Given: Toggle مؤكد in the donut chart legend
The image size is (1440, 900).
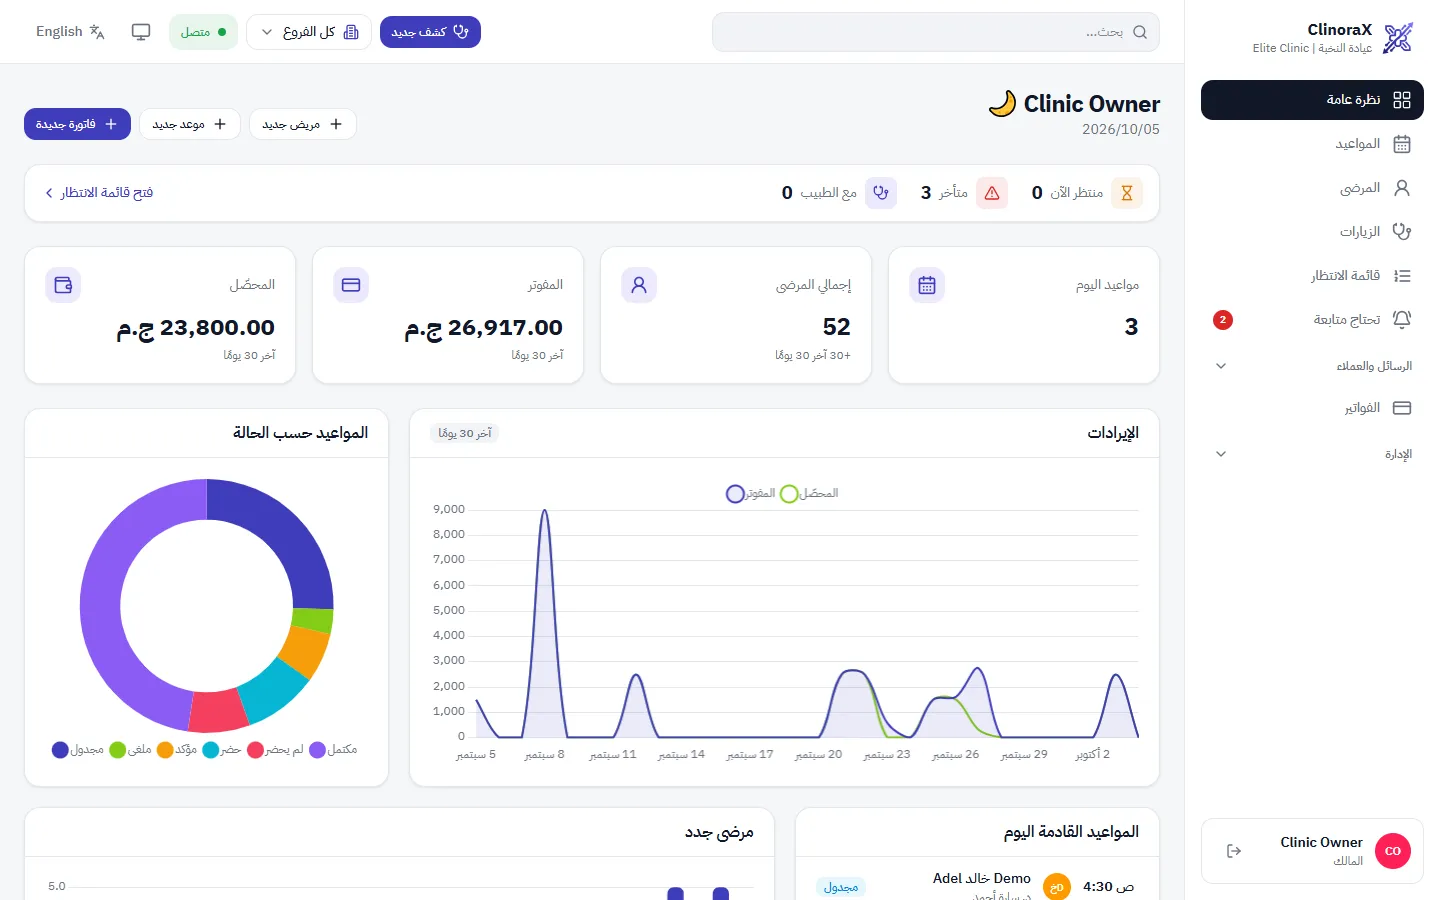Looking at the screenshot, I should coord(177,750).
